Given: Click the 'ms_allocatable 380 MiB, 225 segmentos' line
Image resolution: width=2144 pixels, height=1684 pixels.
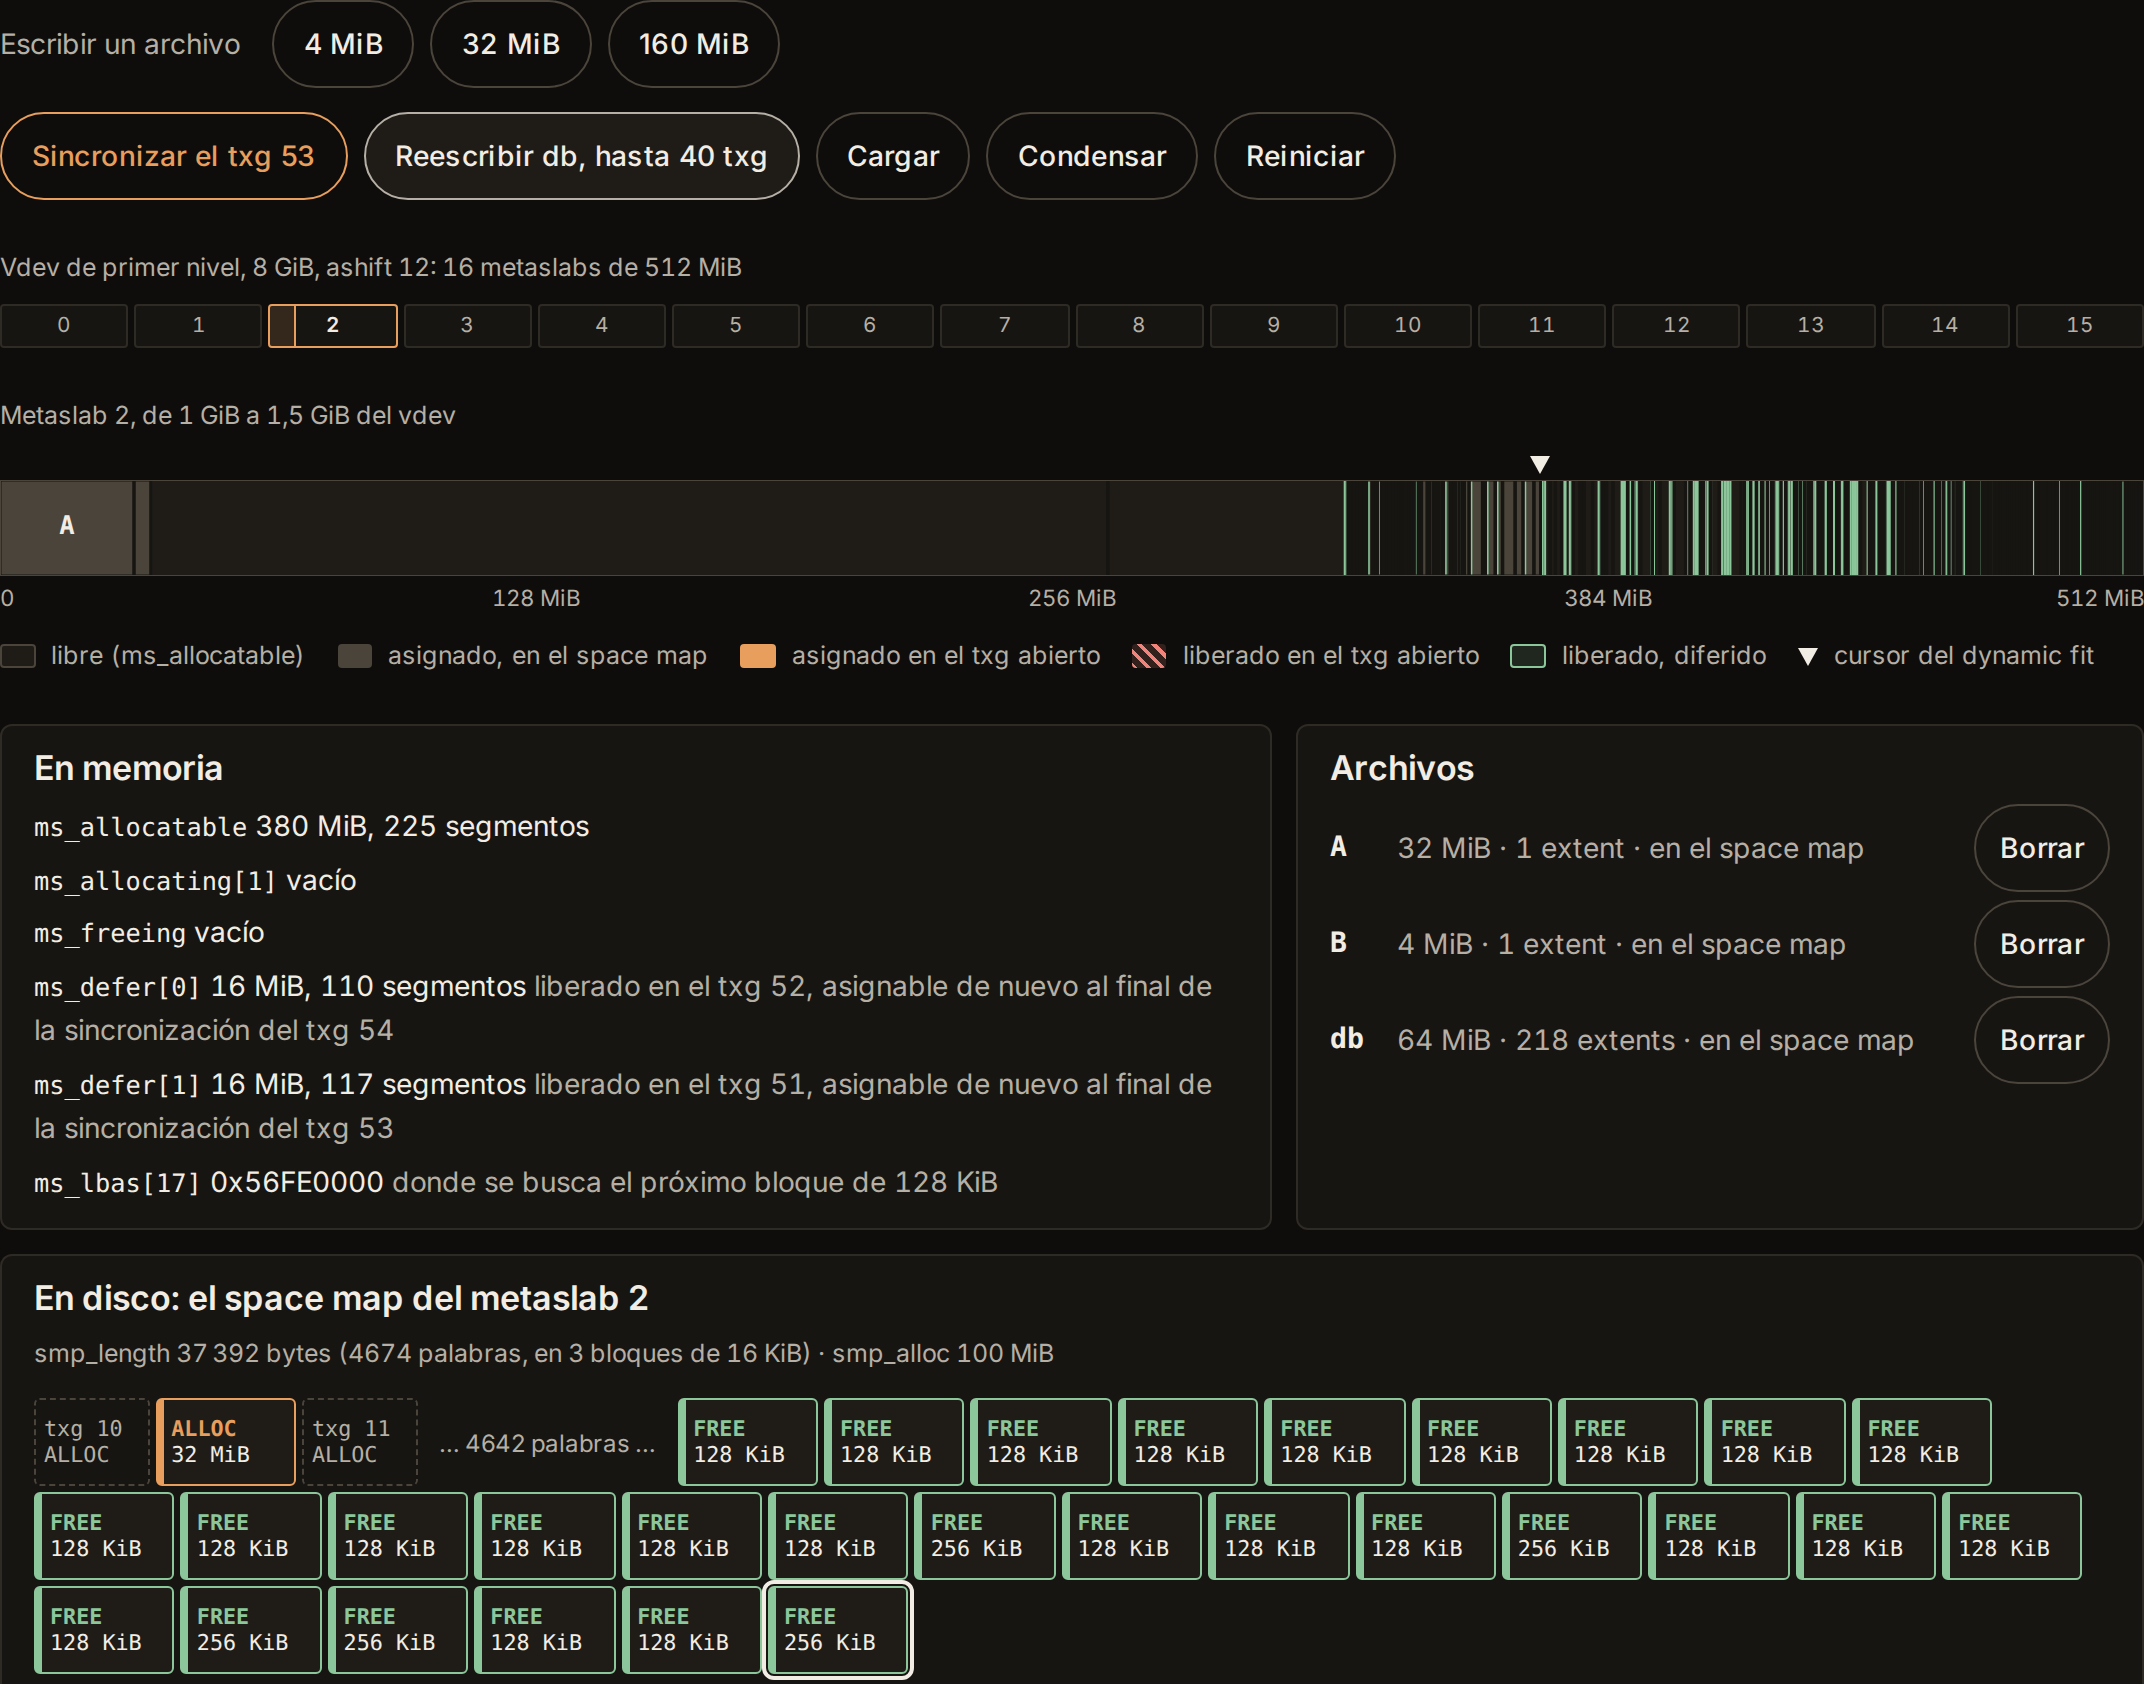Looking at the screenshot, I should click(x=311, y=827).
